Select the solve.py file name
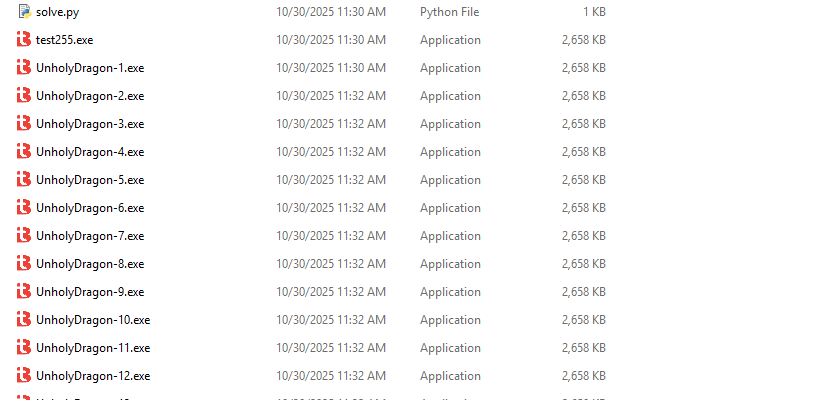The width and height of the screenshot is (818, 414). click(57, 12)
